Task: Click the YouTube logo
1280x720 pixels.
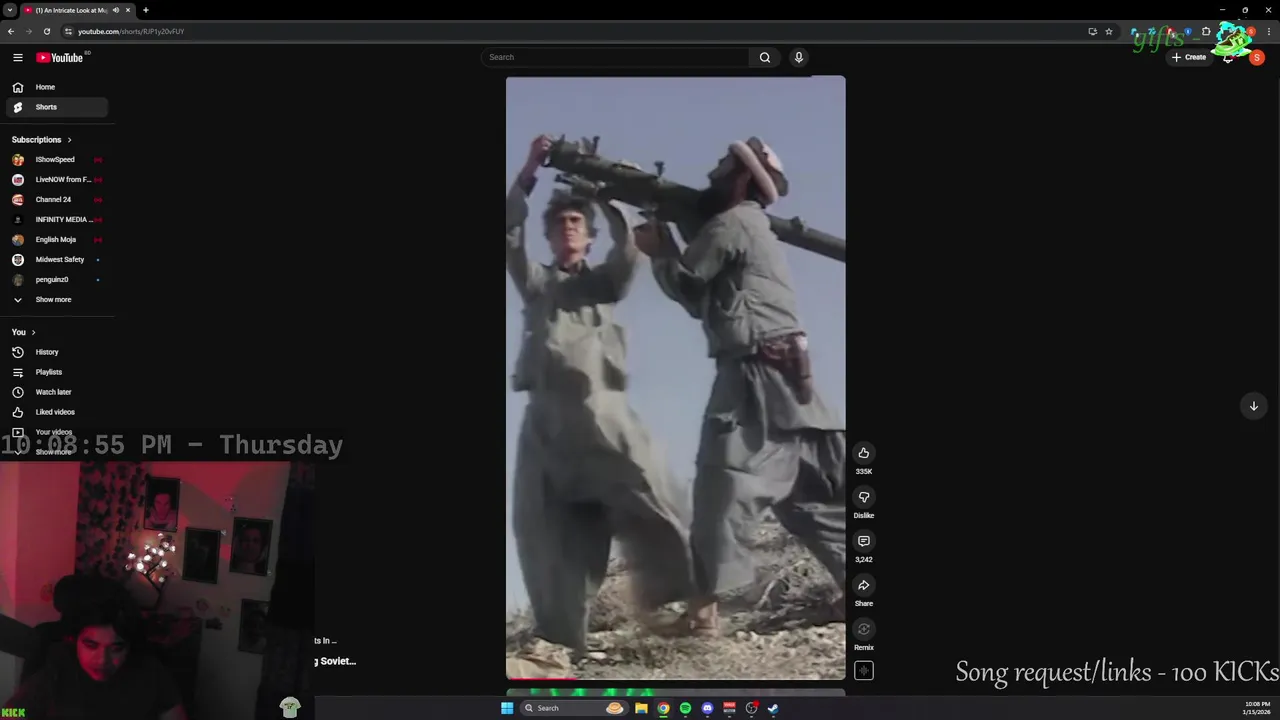Action: pos(61,57)
